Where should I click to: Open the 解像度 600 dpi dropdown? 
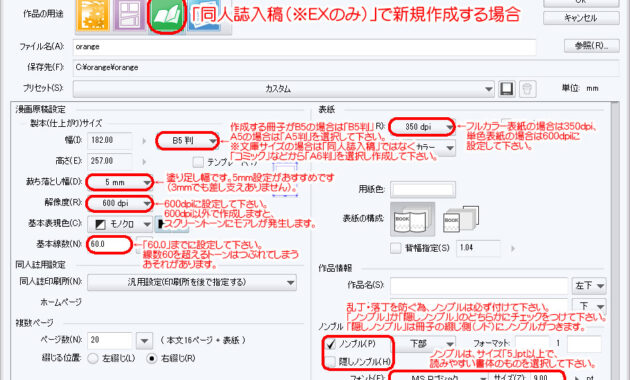pos(119,203)
